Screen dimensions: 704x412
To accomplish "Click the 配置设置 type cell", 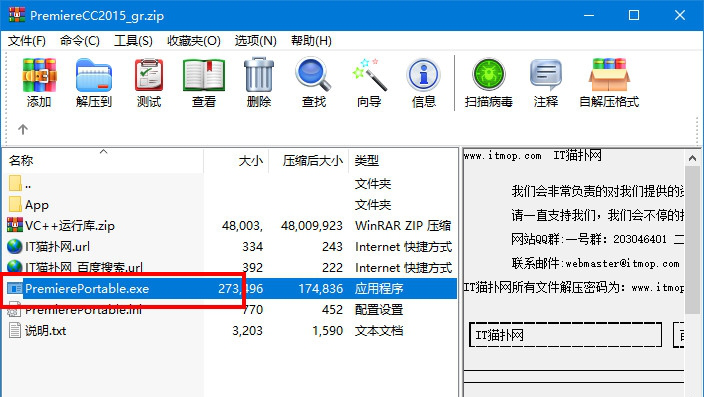I will tap(379, 310).
